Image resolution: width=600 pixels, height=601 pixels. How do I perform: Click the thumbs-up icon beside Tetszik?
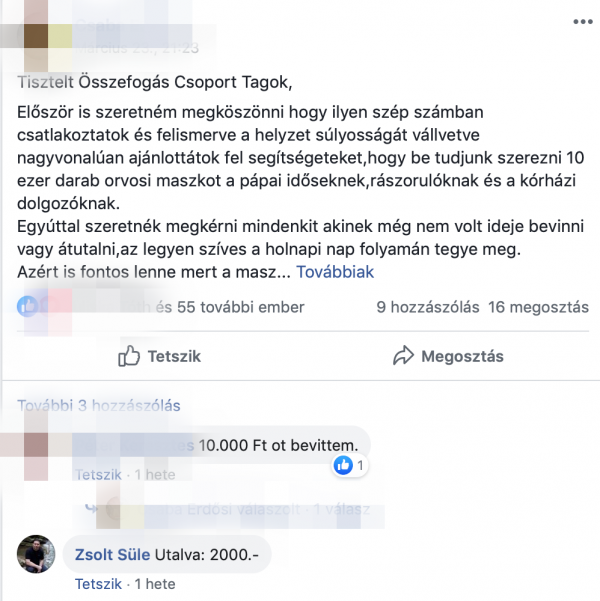pyautogui.click(x=129, y=356)
